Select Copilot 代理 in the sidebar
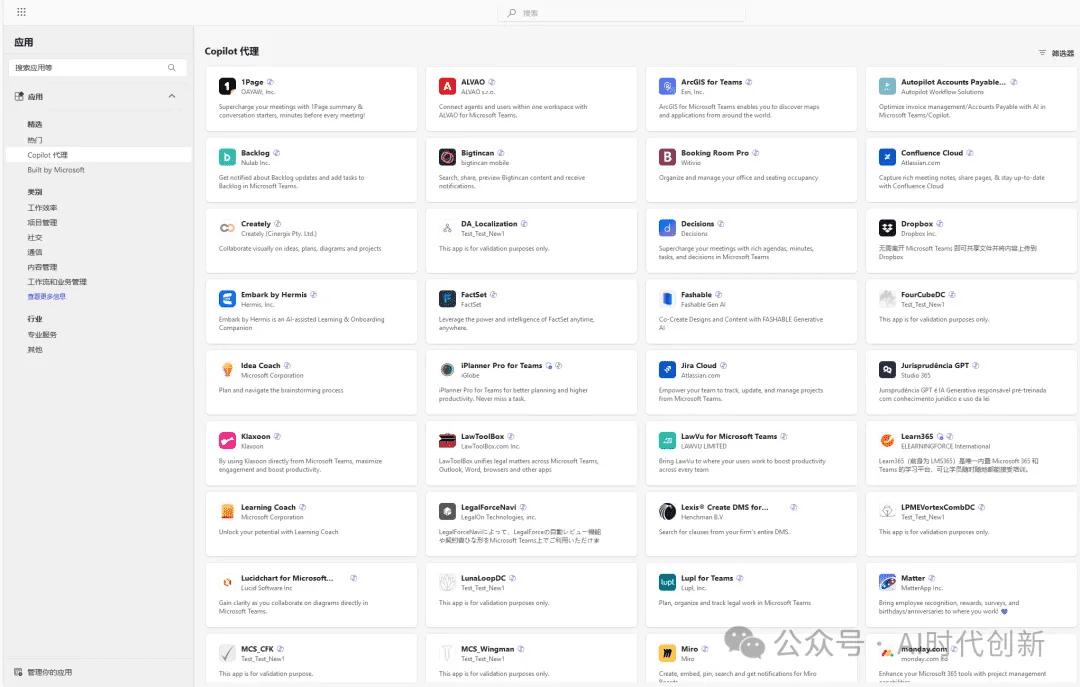1080x687 pixels. (98, 155)
